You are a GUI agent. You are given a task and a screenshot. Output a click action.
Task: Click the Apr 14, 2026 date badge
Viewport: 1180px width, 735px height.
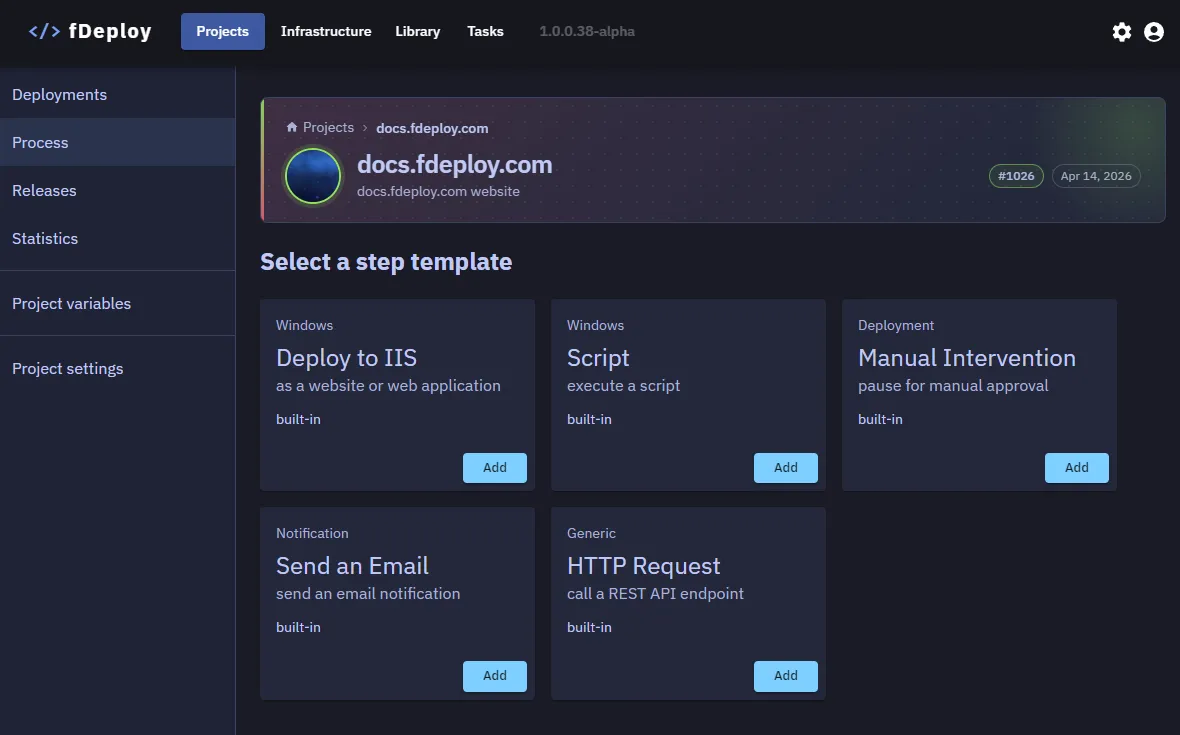pyautogui.click(x=1096, y=176)
